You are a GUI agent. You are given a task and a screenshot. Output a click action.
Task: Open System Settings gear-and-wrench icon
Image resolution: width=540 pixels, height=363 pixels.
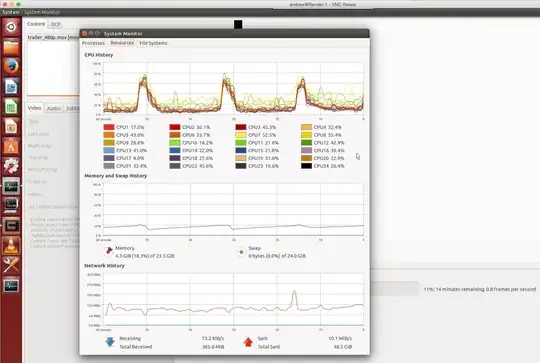click(11, 166)
